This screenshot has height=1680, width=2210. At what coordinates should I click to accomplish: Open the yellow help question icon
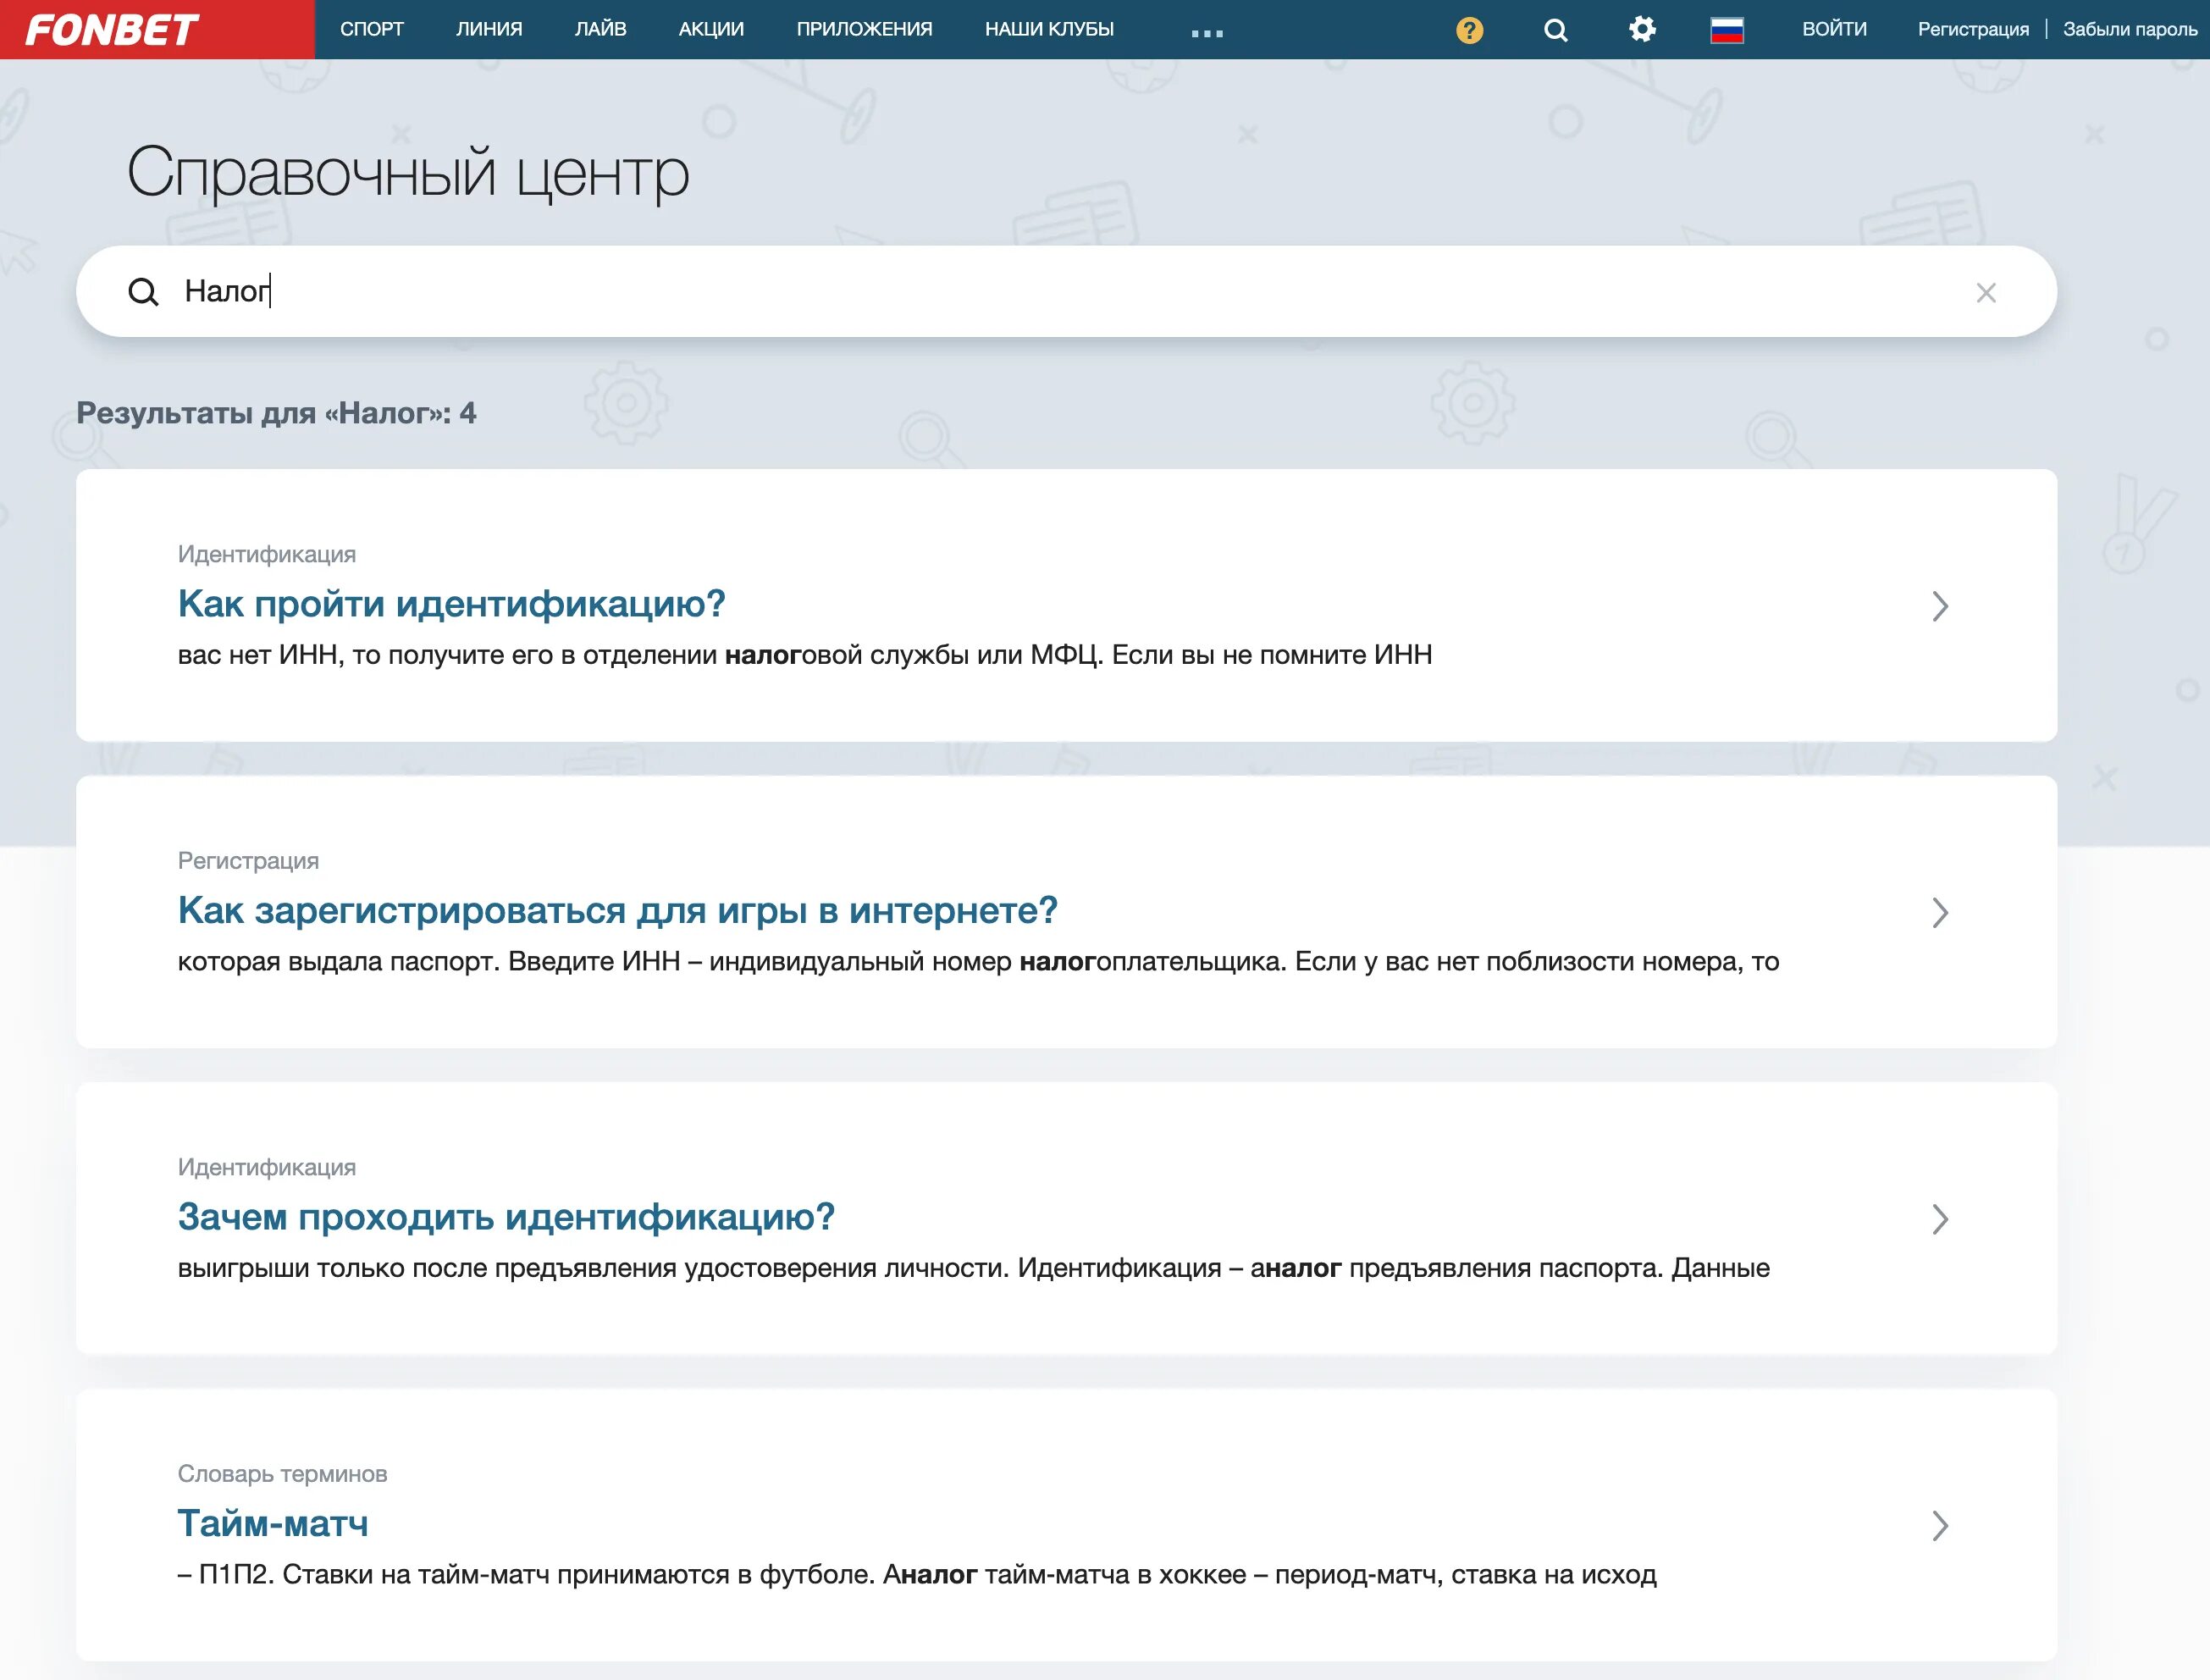point(1469,30)
